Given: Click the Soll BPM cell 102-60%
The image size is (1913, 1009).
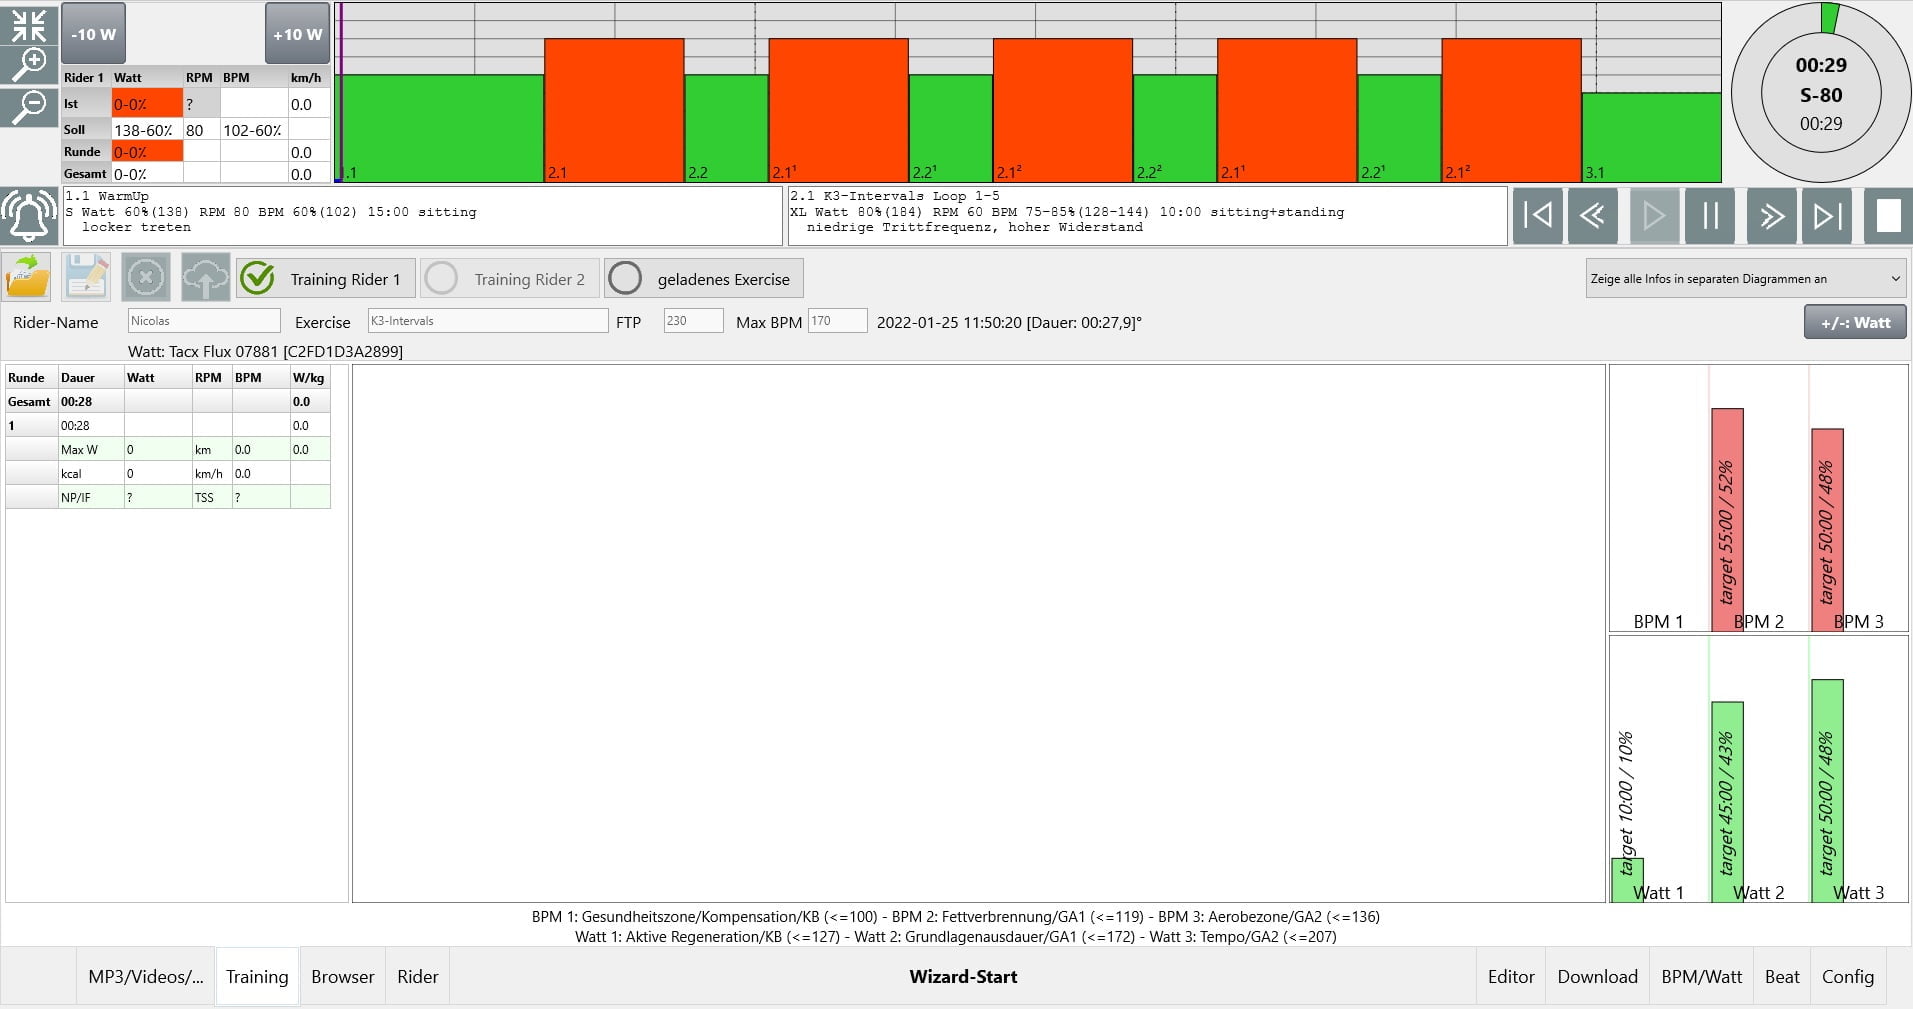Looking at the screenshot, I should pyautogui.click(x=254, y=130).
